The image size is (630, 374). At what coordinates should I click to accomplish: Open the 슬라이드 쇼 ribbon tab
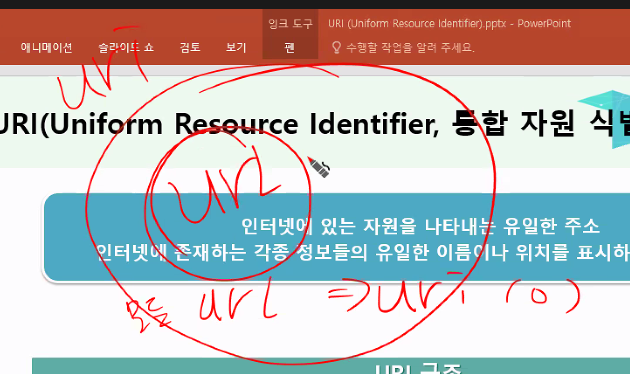(126, 47)
